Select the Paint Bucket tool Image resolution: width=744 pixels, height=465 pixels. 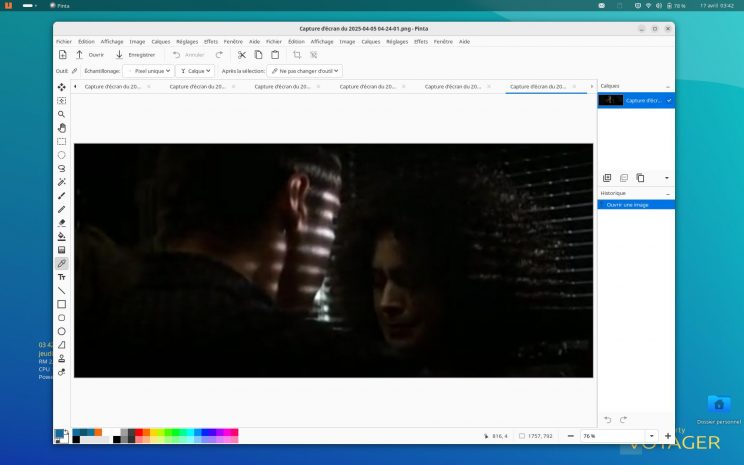62,236
